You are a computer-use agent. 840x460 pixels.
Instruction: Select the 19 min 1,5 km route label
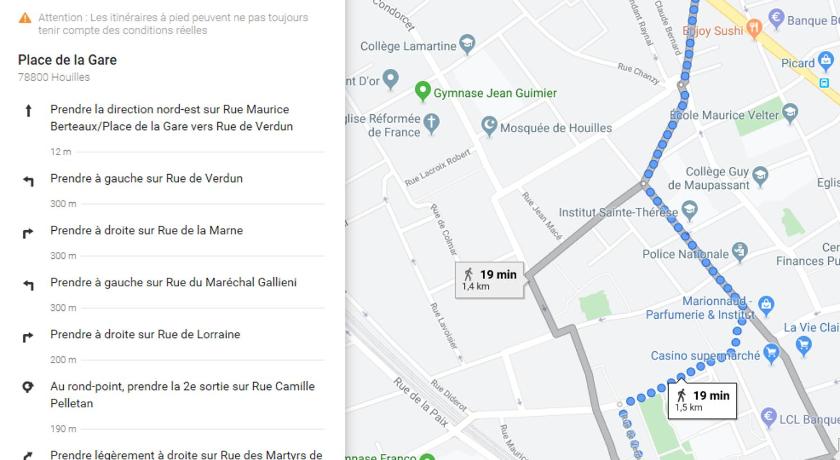702,401
